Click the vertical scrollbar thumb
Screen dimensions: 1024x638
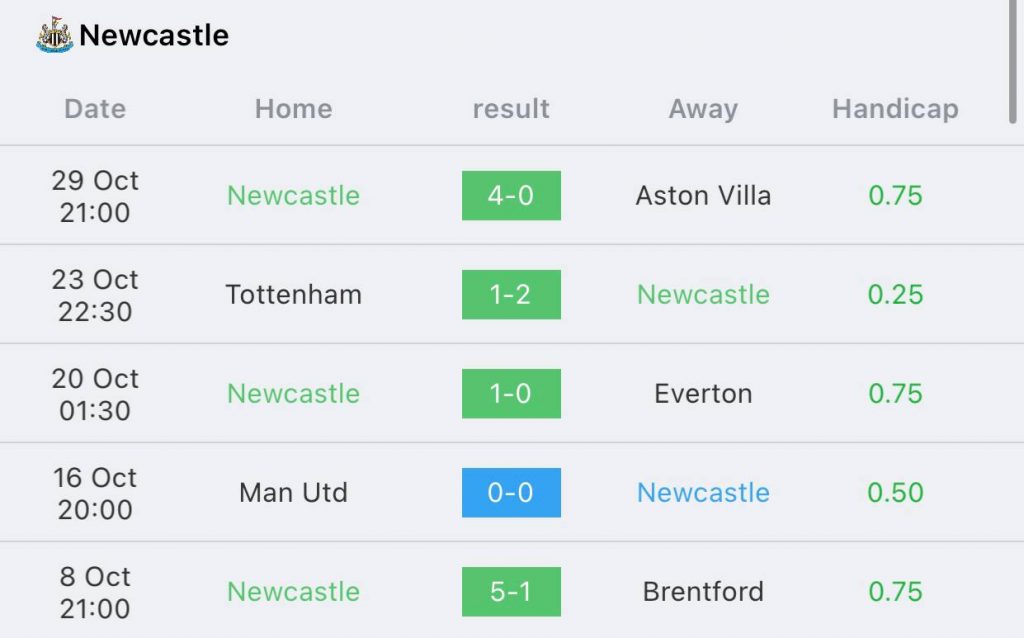point(1012,61)
